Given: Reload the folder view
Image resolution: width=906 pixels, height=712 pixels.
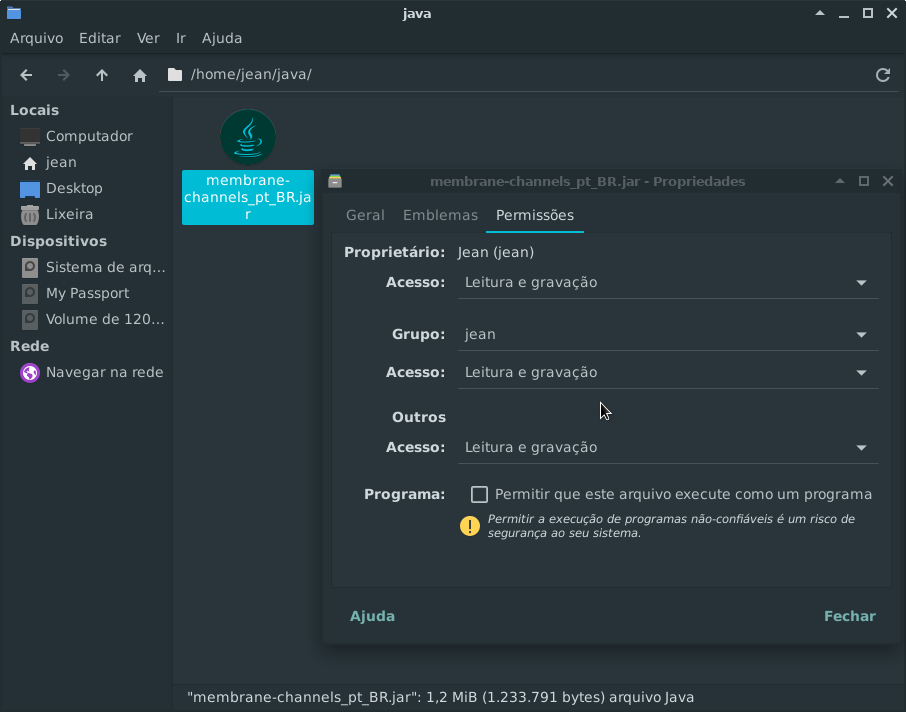Looking at the screenshot, I should tap(882, 75).
